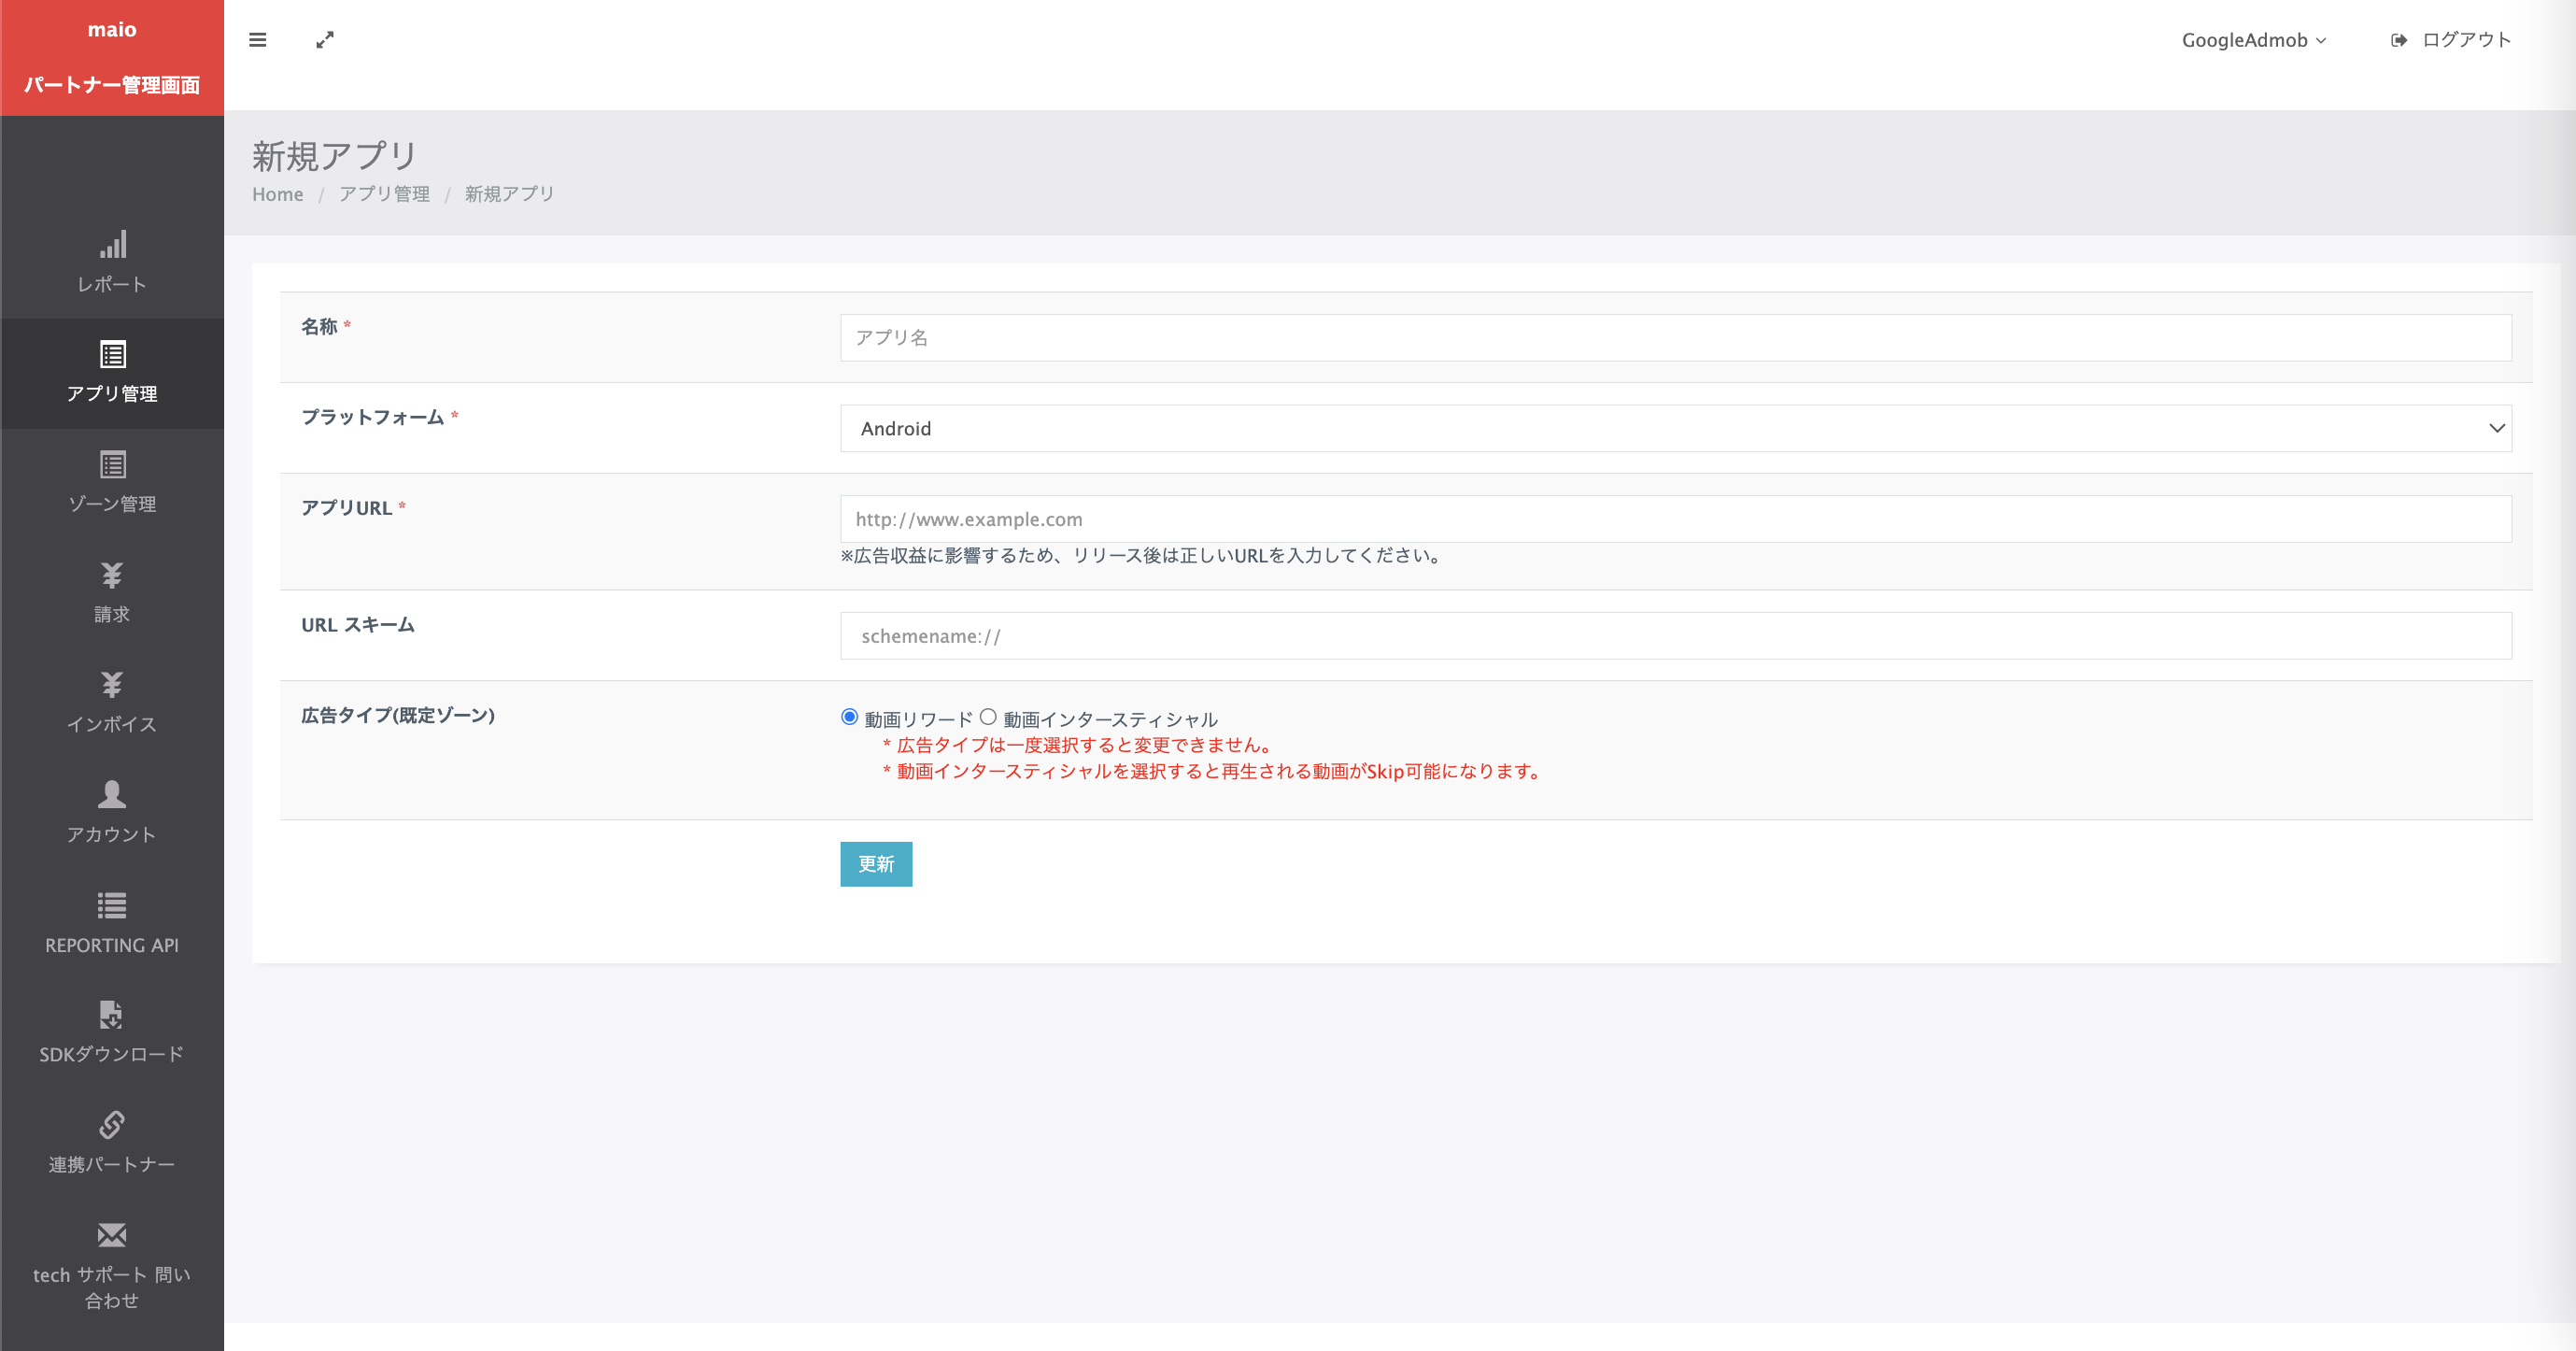Click the 請求 yen icon
The image size is (2576, 1351).
click(x=112, y=575)
